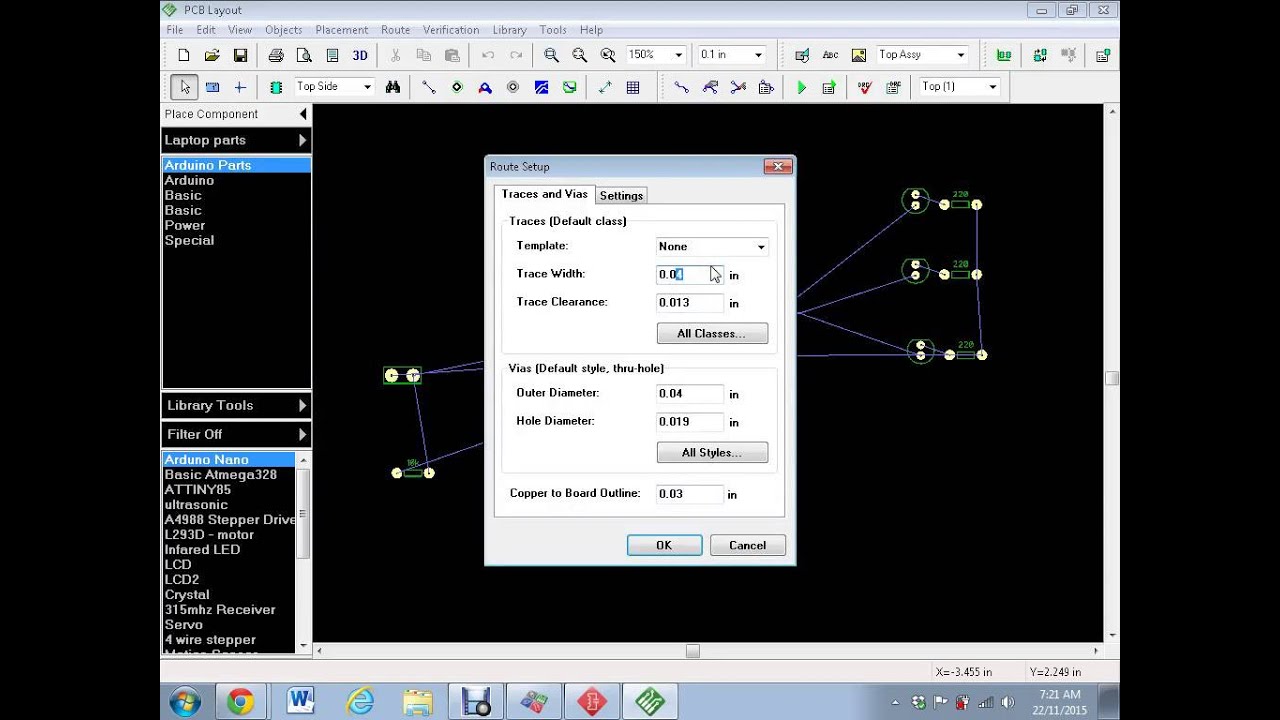1280x720 pixels.
Task: Open the Top Assy layer dropdown
Action: pyautogui.click(x=961, y=55)
